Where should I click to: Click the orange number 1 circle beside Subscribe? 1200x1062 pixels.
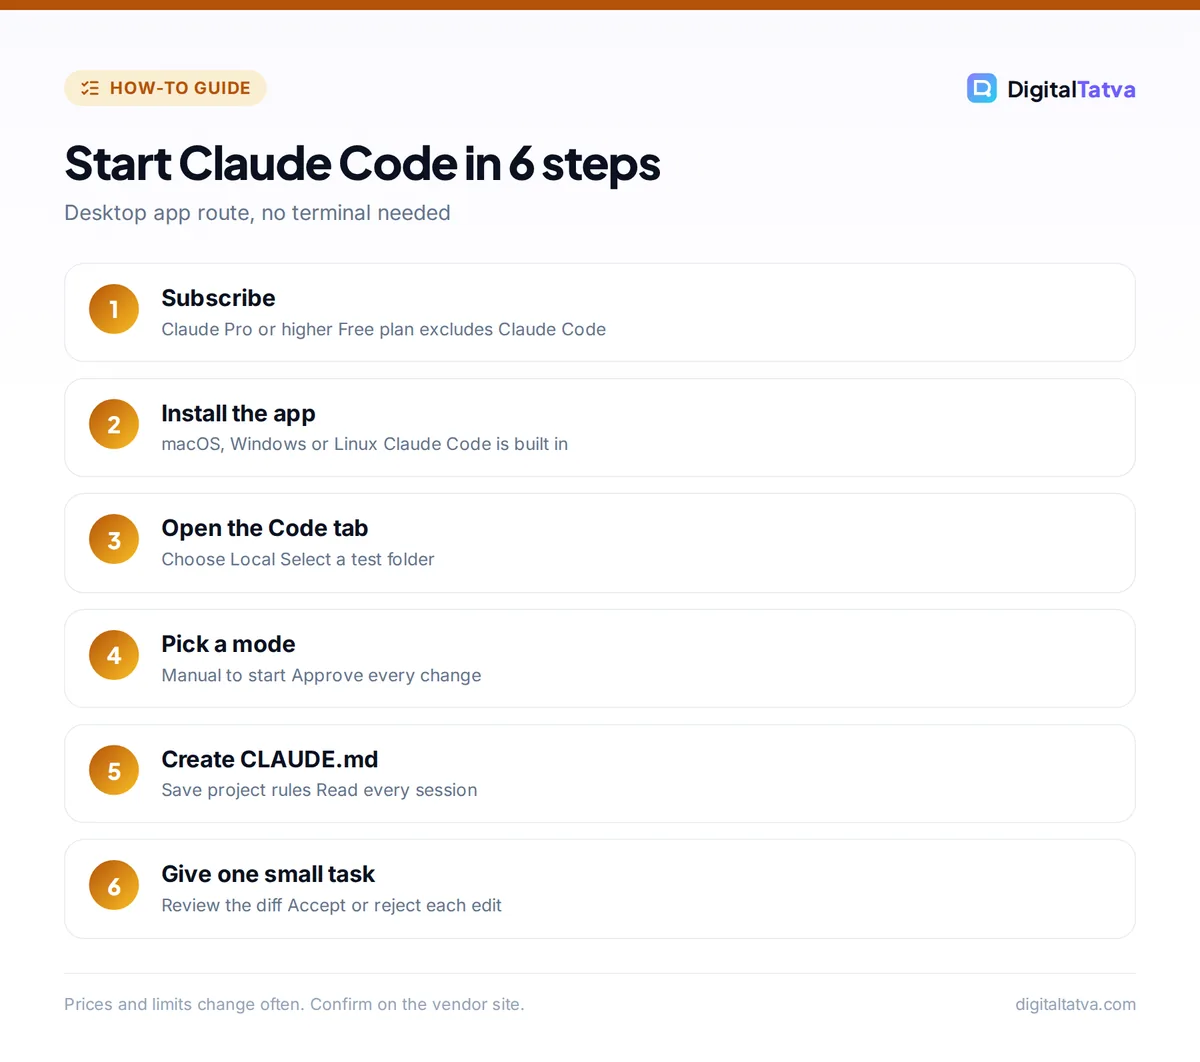pos(114,309)
